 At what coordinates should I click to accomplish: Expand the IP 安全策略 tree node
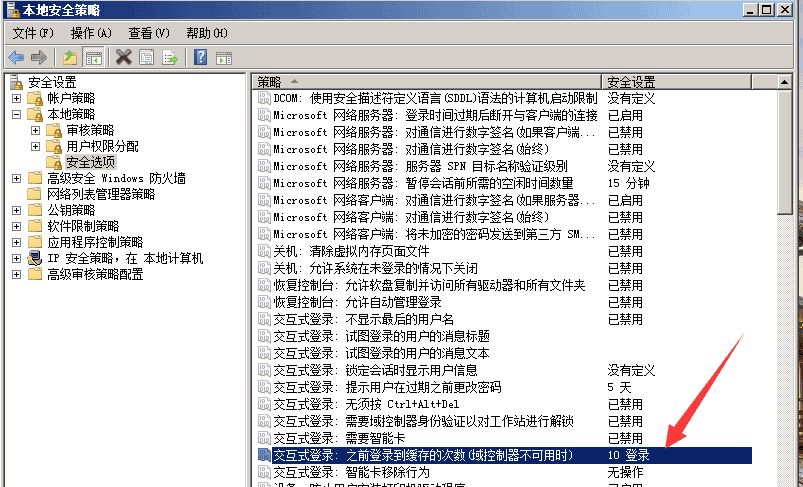16,258
